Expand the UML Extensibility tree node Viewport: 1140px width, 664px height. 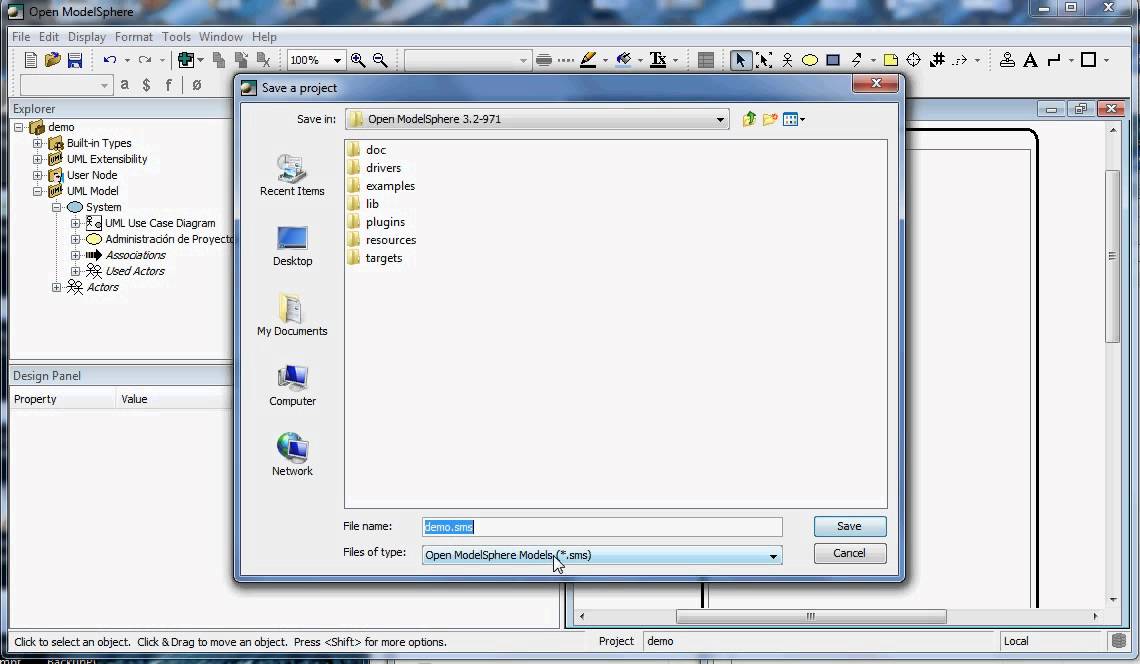pyautogui.click(x=37, y=159)
